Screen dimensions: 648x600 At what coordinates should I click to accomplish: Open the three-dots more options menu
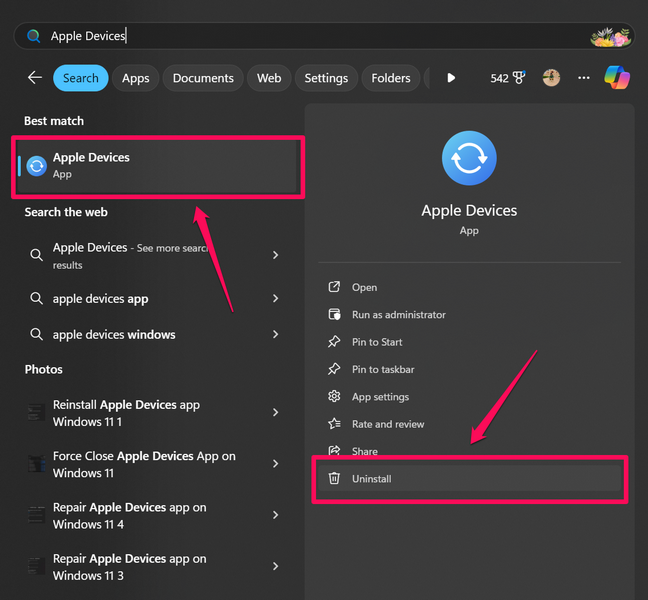[584, 78]
